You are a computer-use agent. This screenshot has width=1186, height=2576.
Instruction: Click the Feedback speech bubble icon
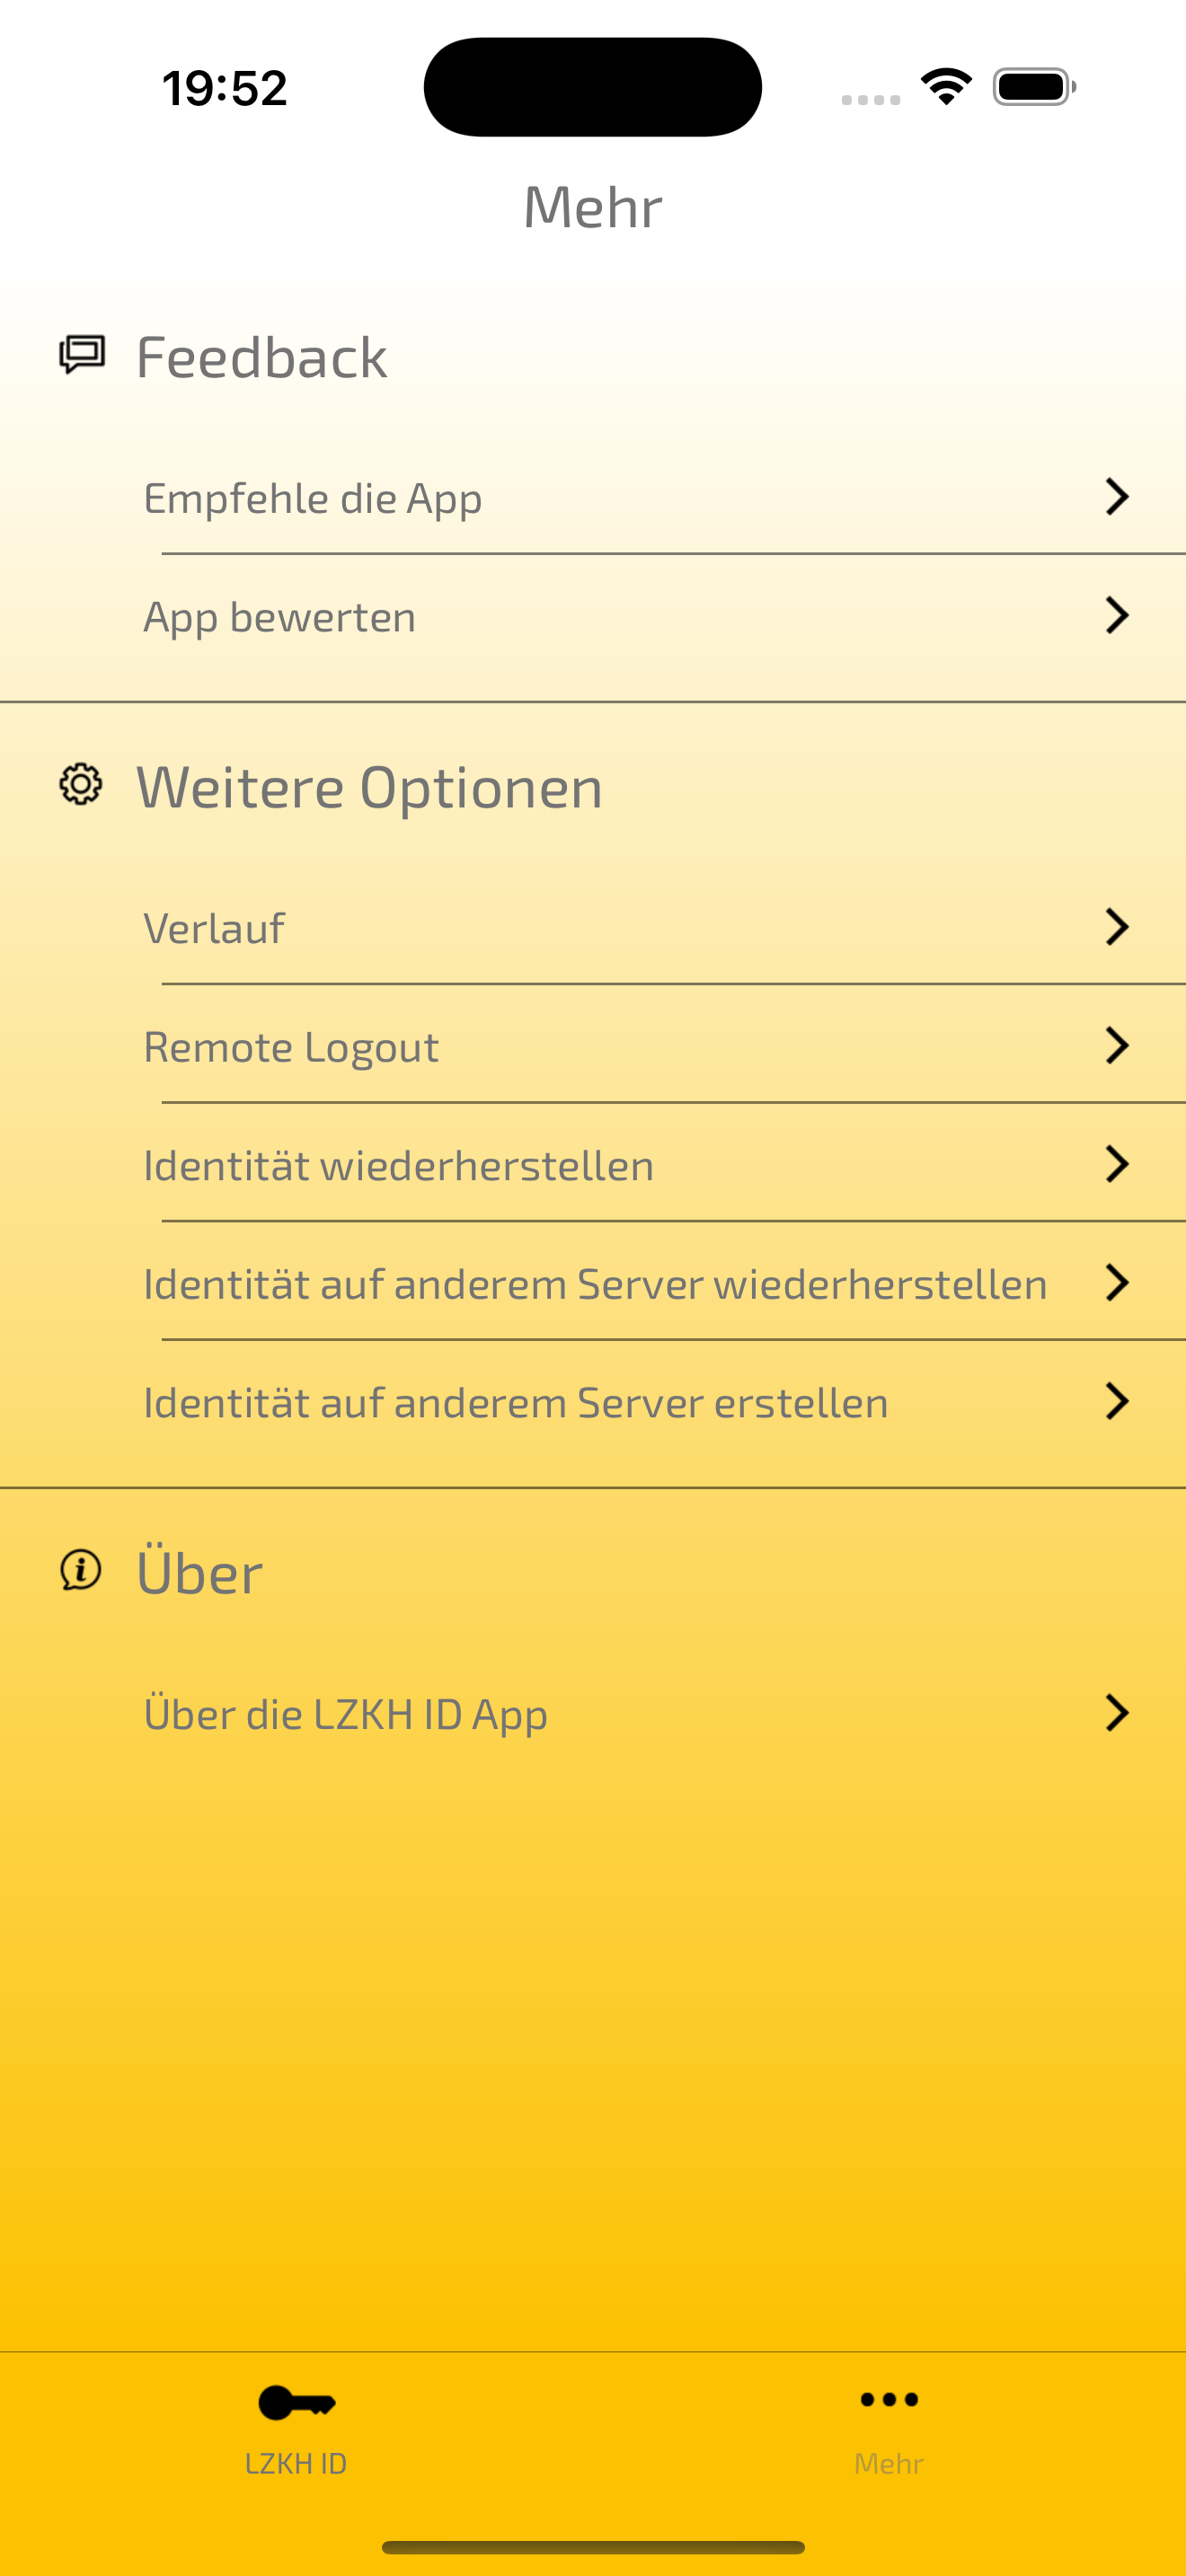point(82,355)
